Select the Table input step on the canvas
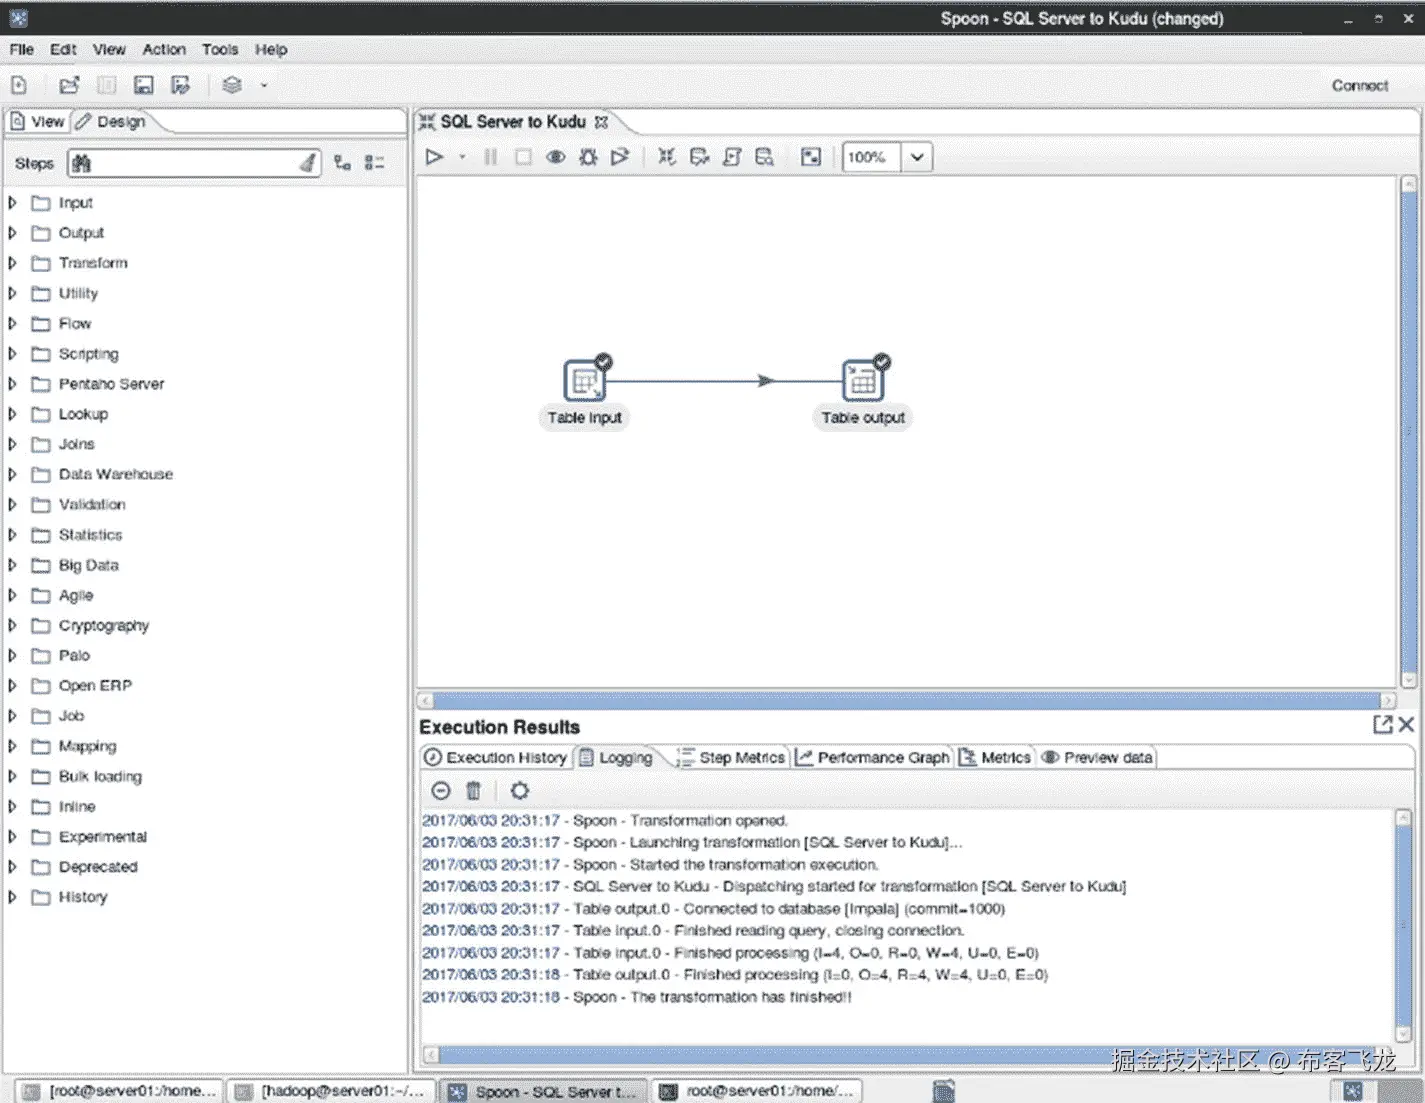The height and width of the screenshot is (1103, 1425). (584, 381)
